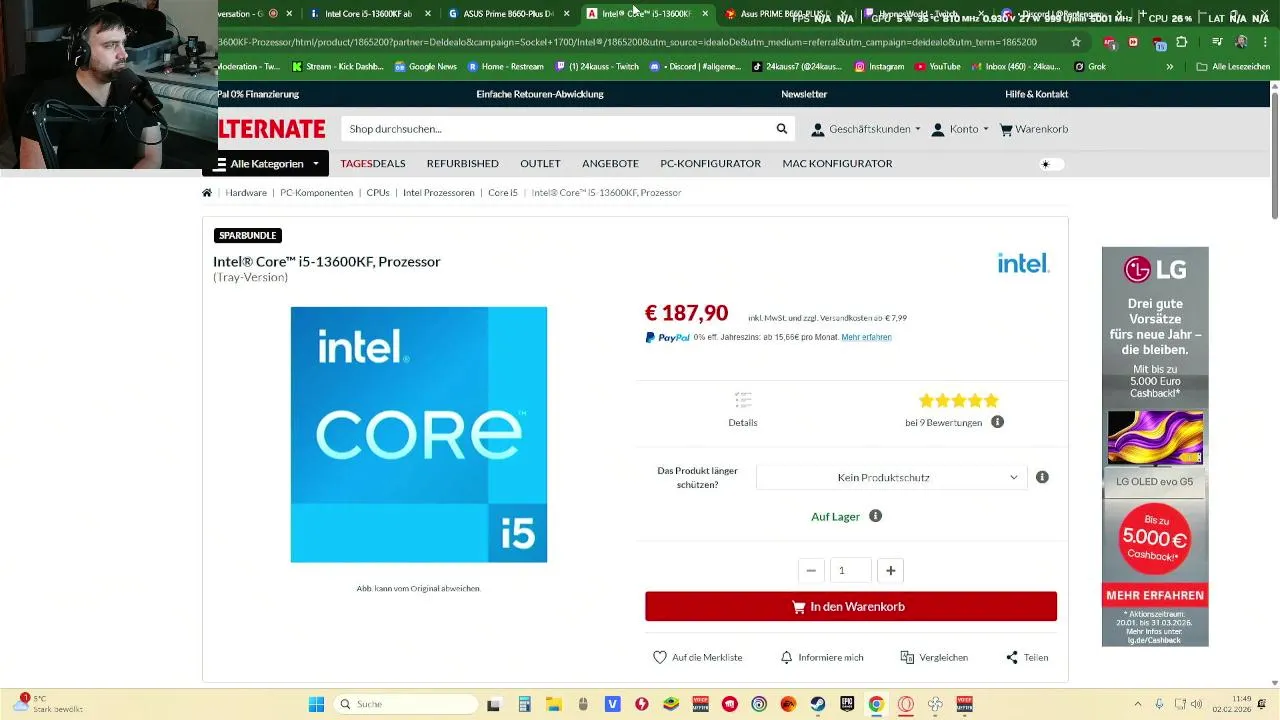Viewport: 1280px width, 720px height.
Task: Open Grok bookmark
Action: [x=1089, y=67]
